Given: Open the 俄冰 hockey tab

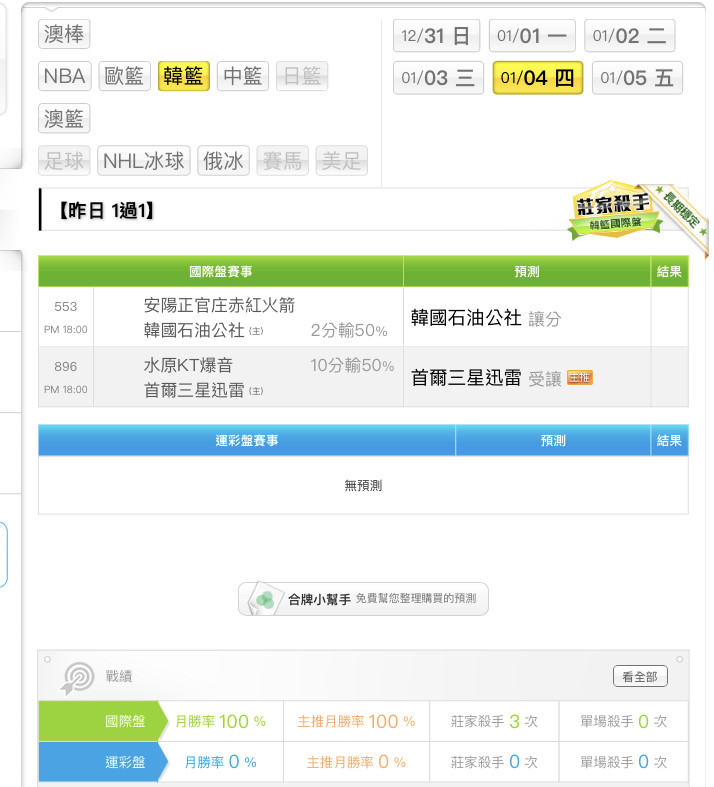Looking at the screenshot, I should (x=223, y=161).
